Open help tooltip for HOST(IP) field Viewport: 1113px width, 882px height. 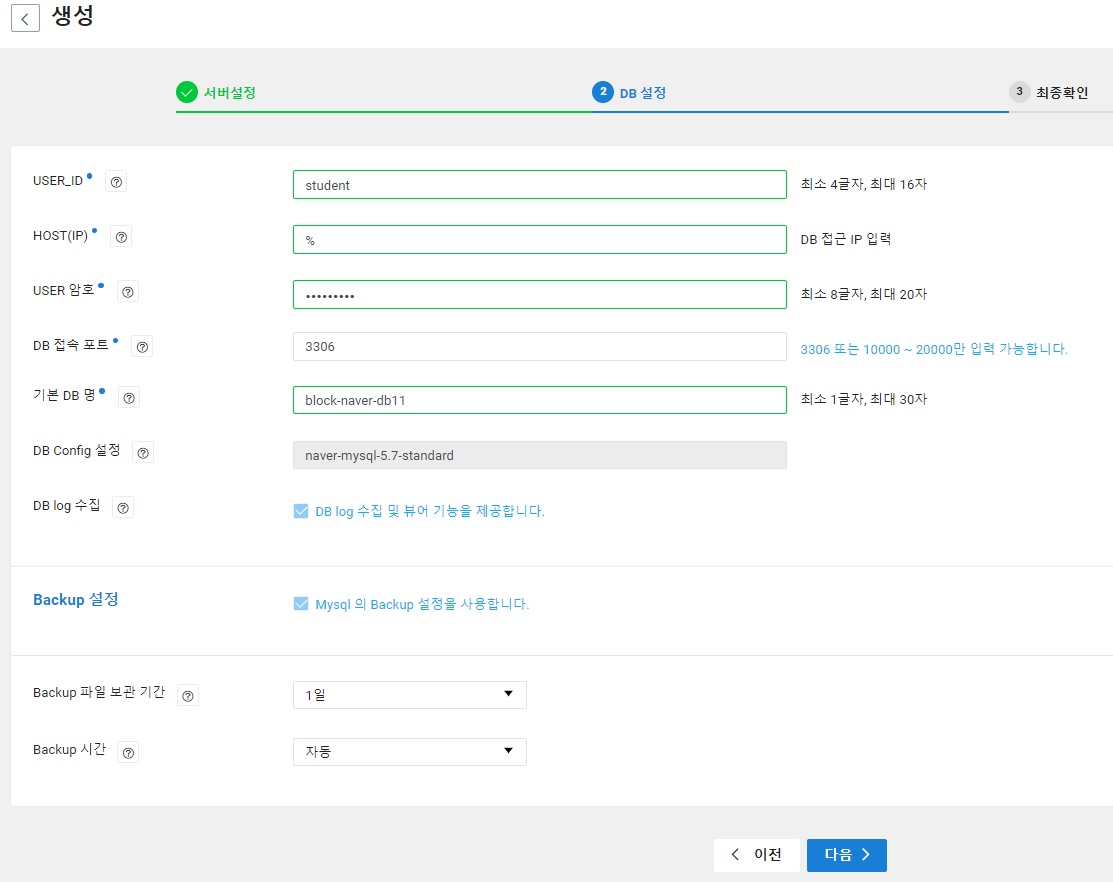point(121,236)
